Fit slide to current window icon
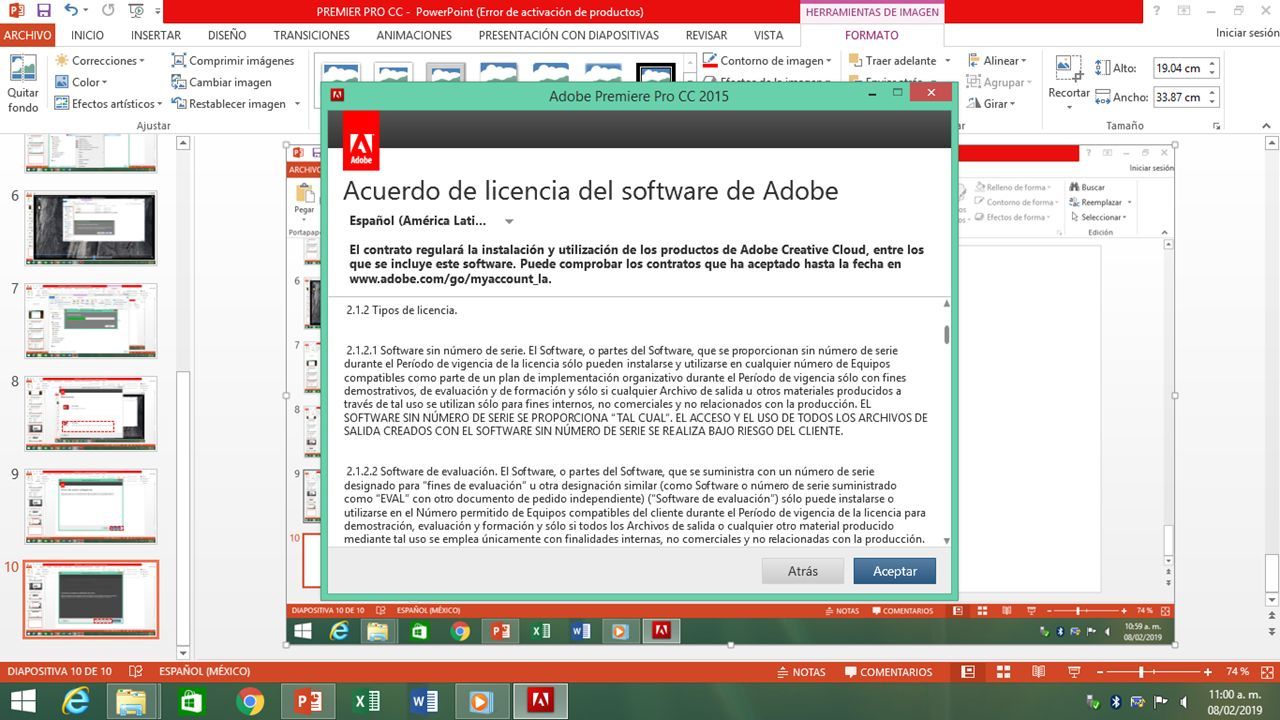 [1266, 672]
